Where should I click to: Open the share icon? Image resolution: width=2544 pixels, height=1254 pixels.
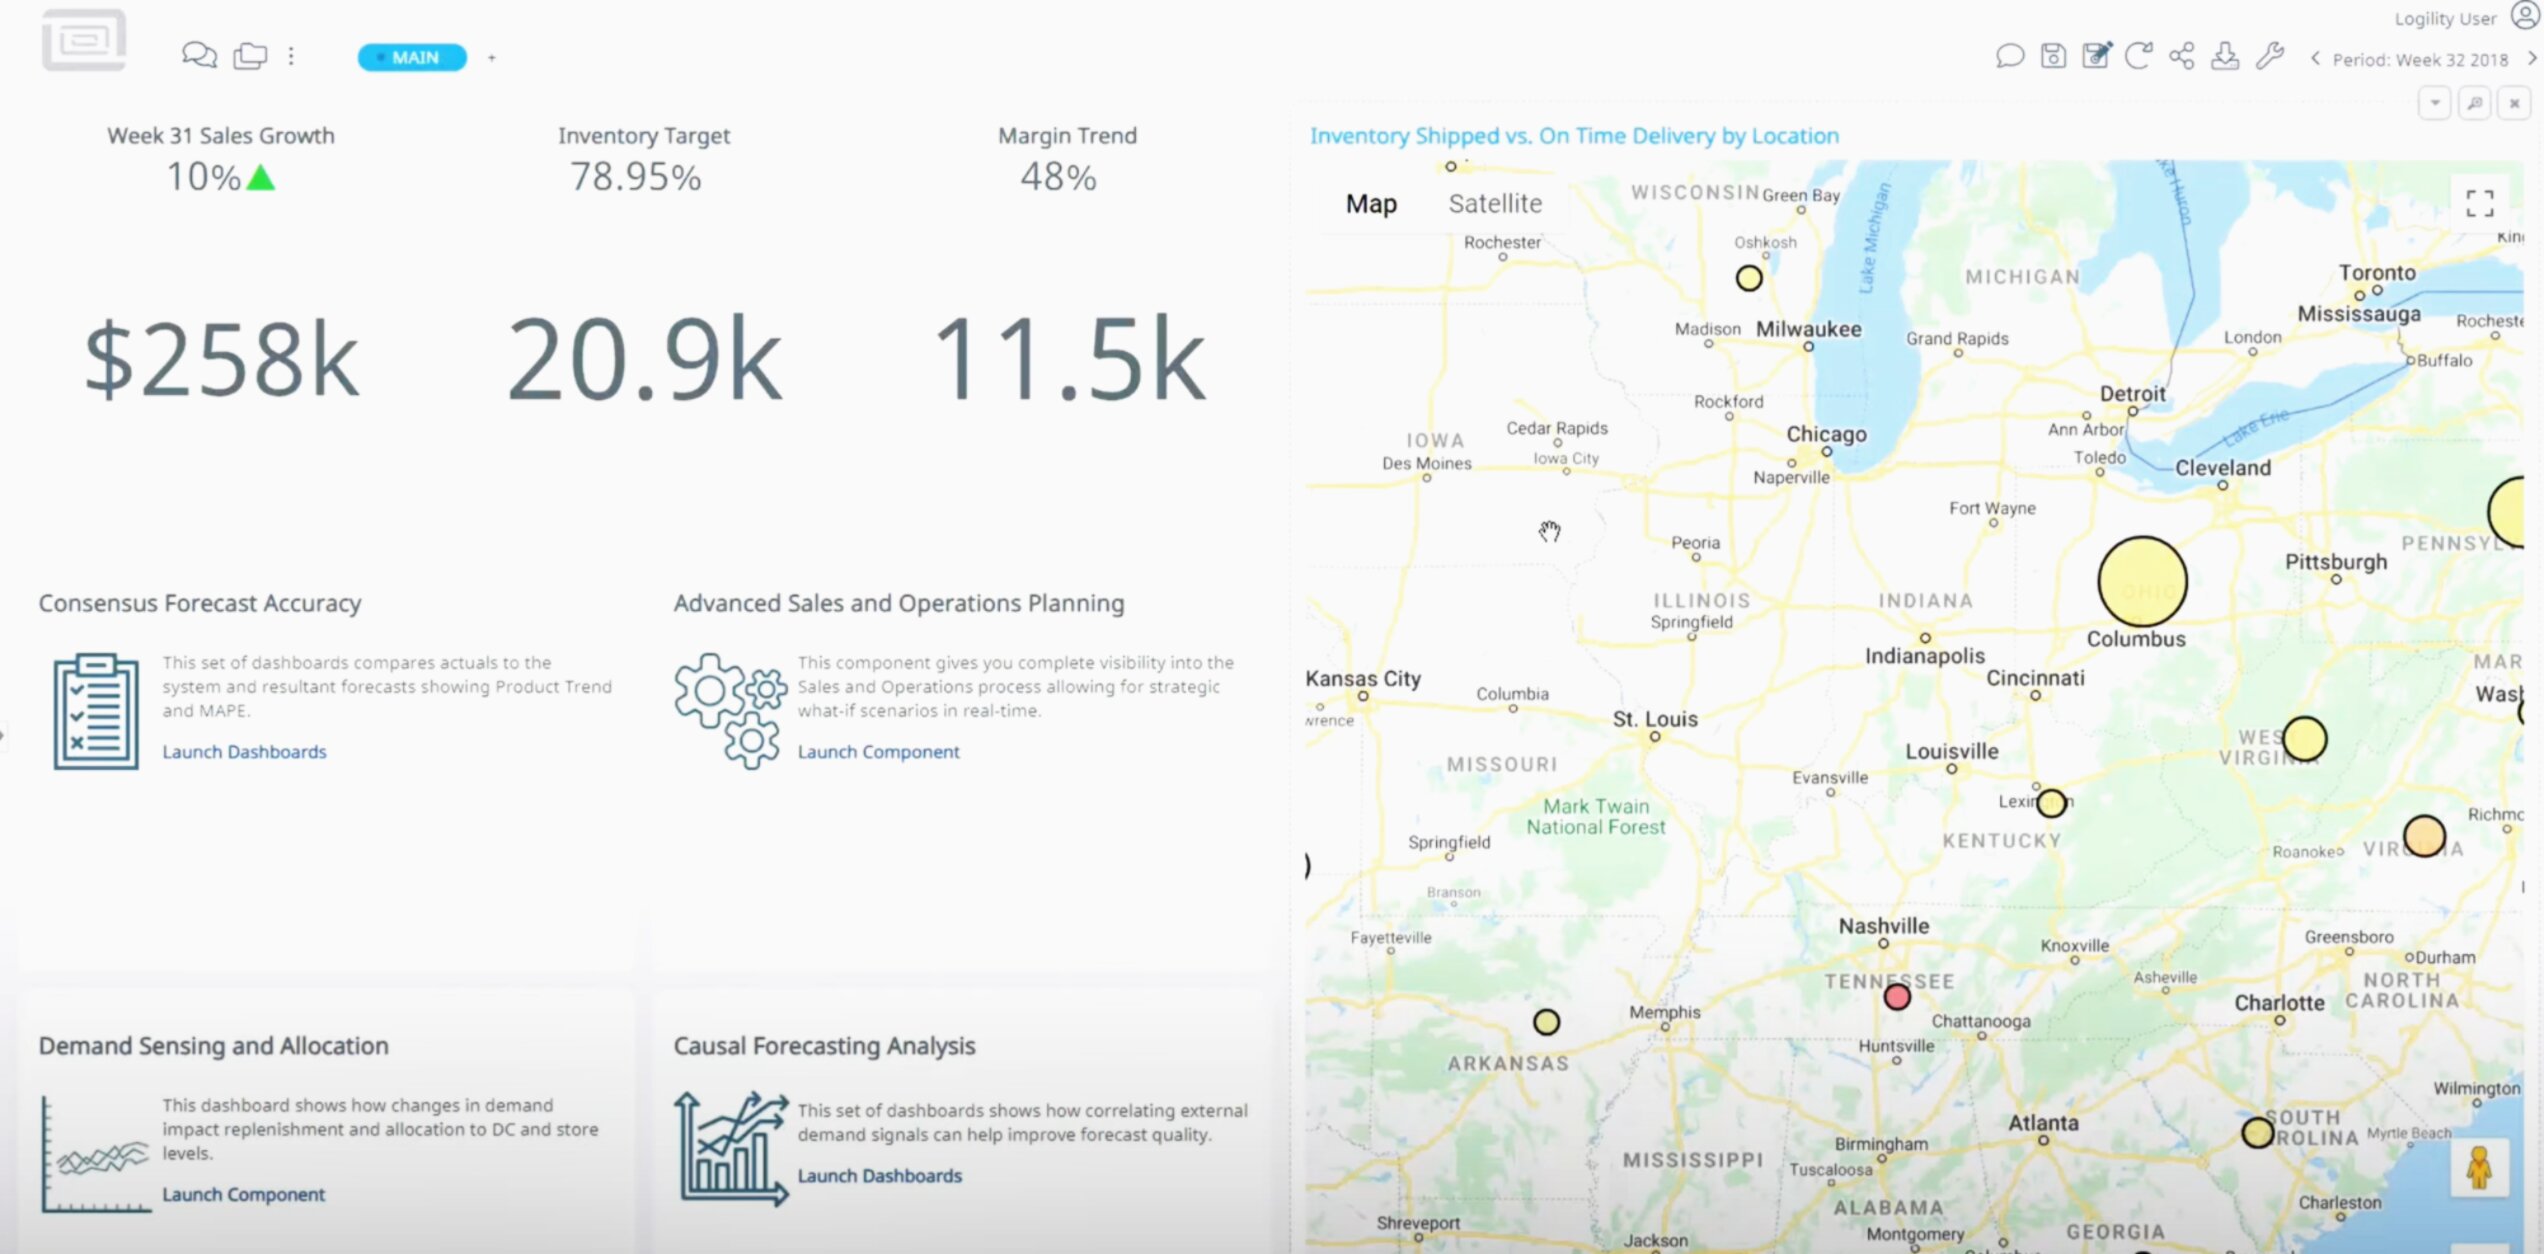coord(2182,56)
